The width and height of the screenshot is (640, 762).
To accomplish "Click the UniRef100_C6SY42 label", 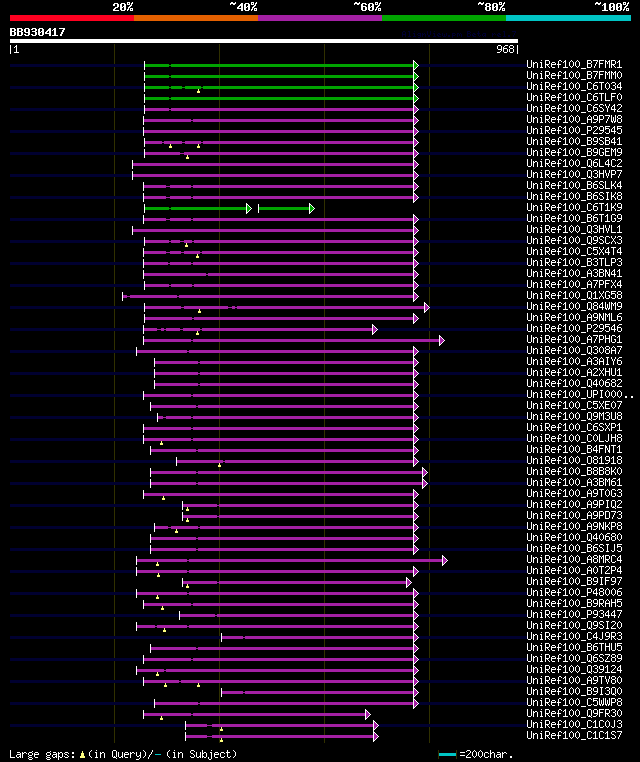I will click(x=574, y=108).
